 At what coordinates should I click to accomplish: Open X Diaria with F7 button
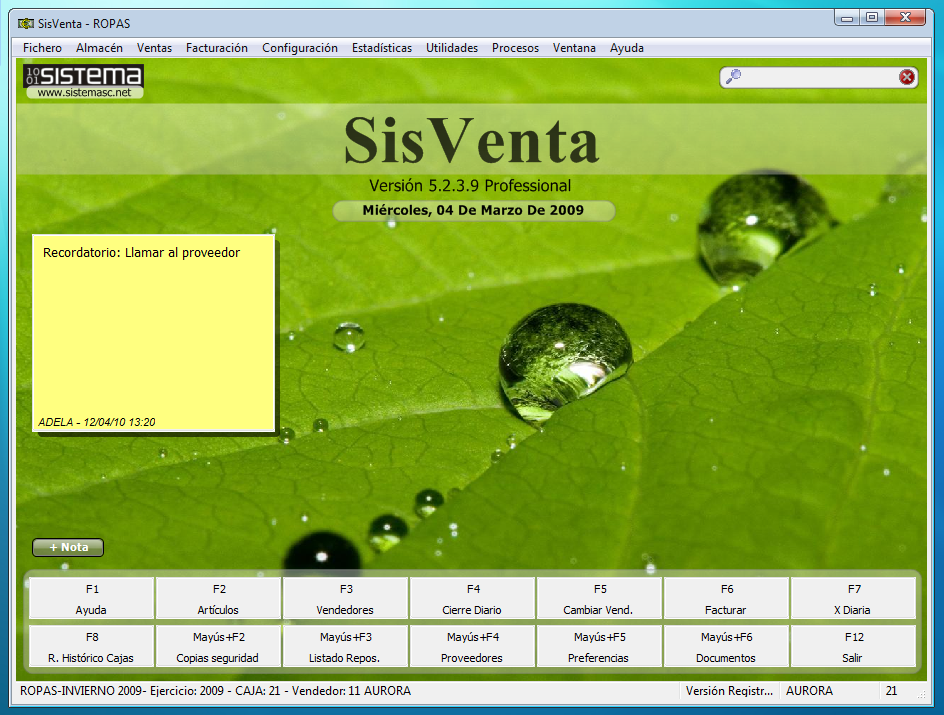[854, 598]
